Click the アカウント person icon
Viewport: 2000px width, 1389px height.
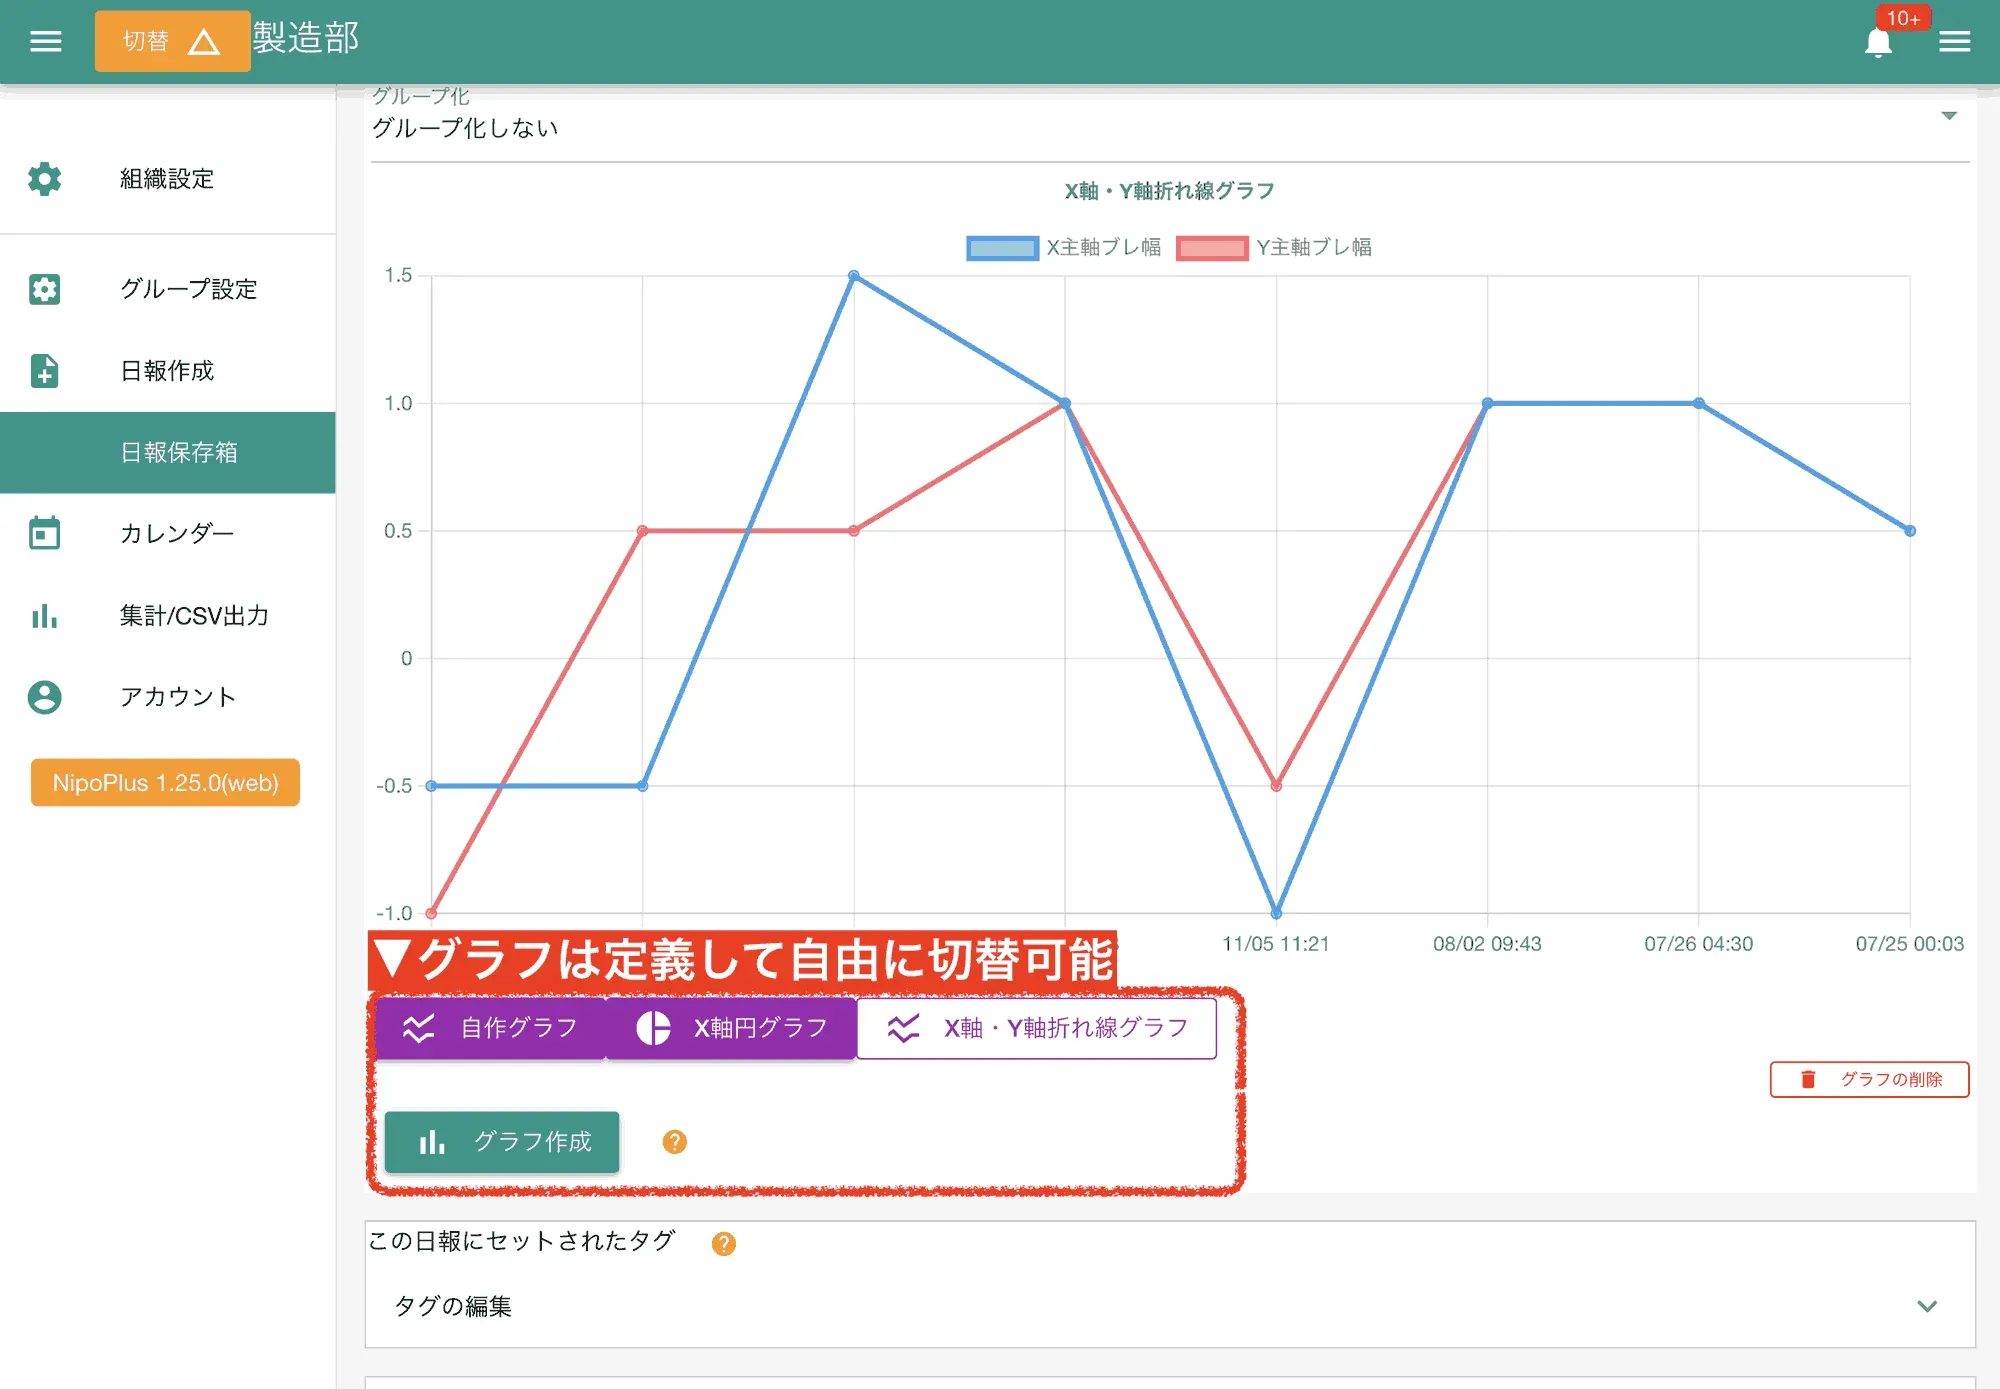pos(44,697)
